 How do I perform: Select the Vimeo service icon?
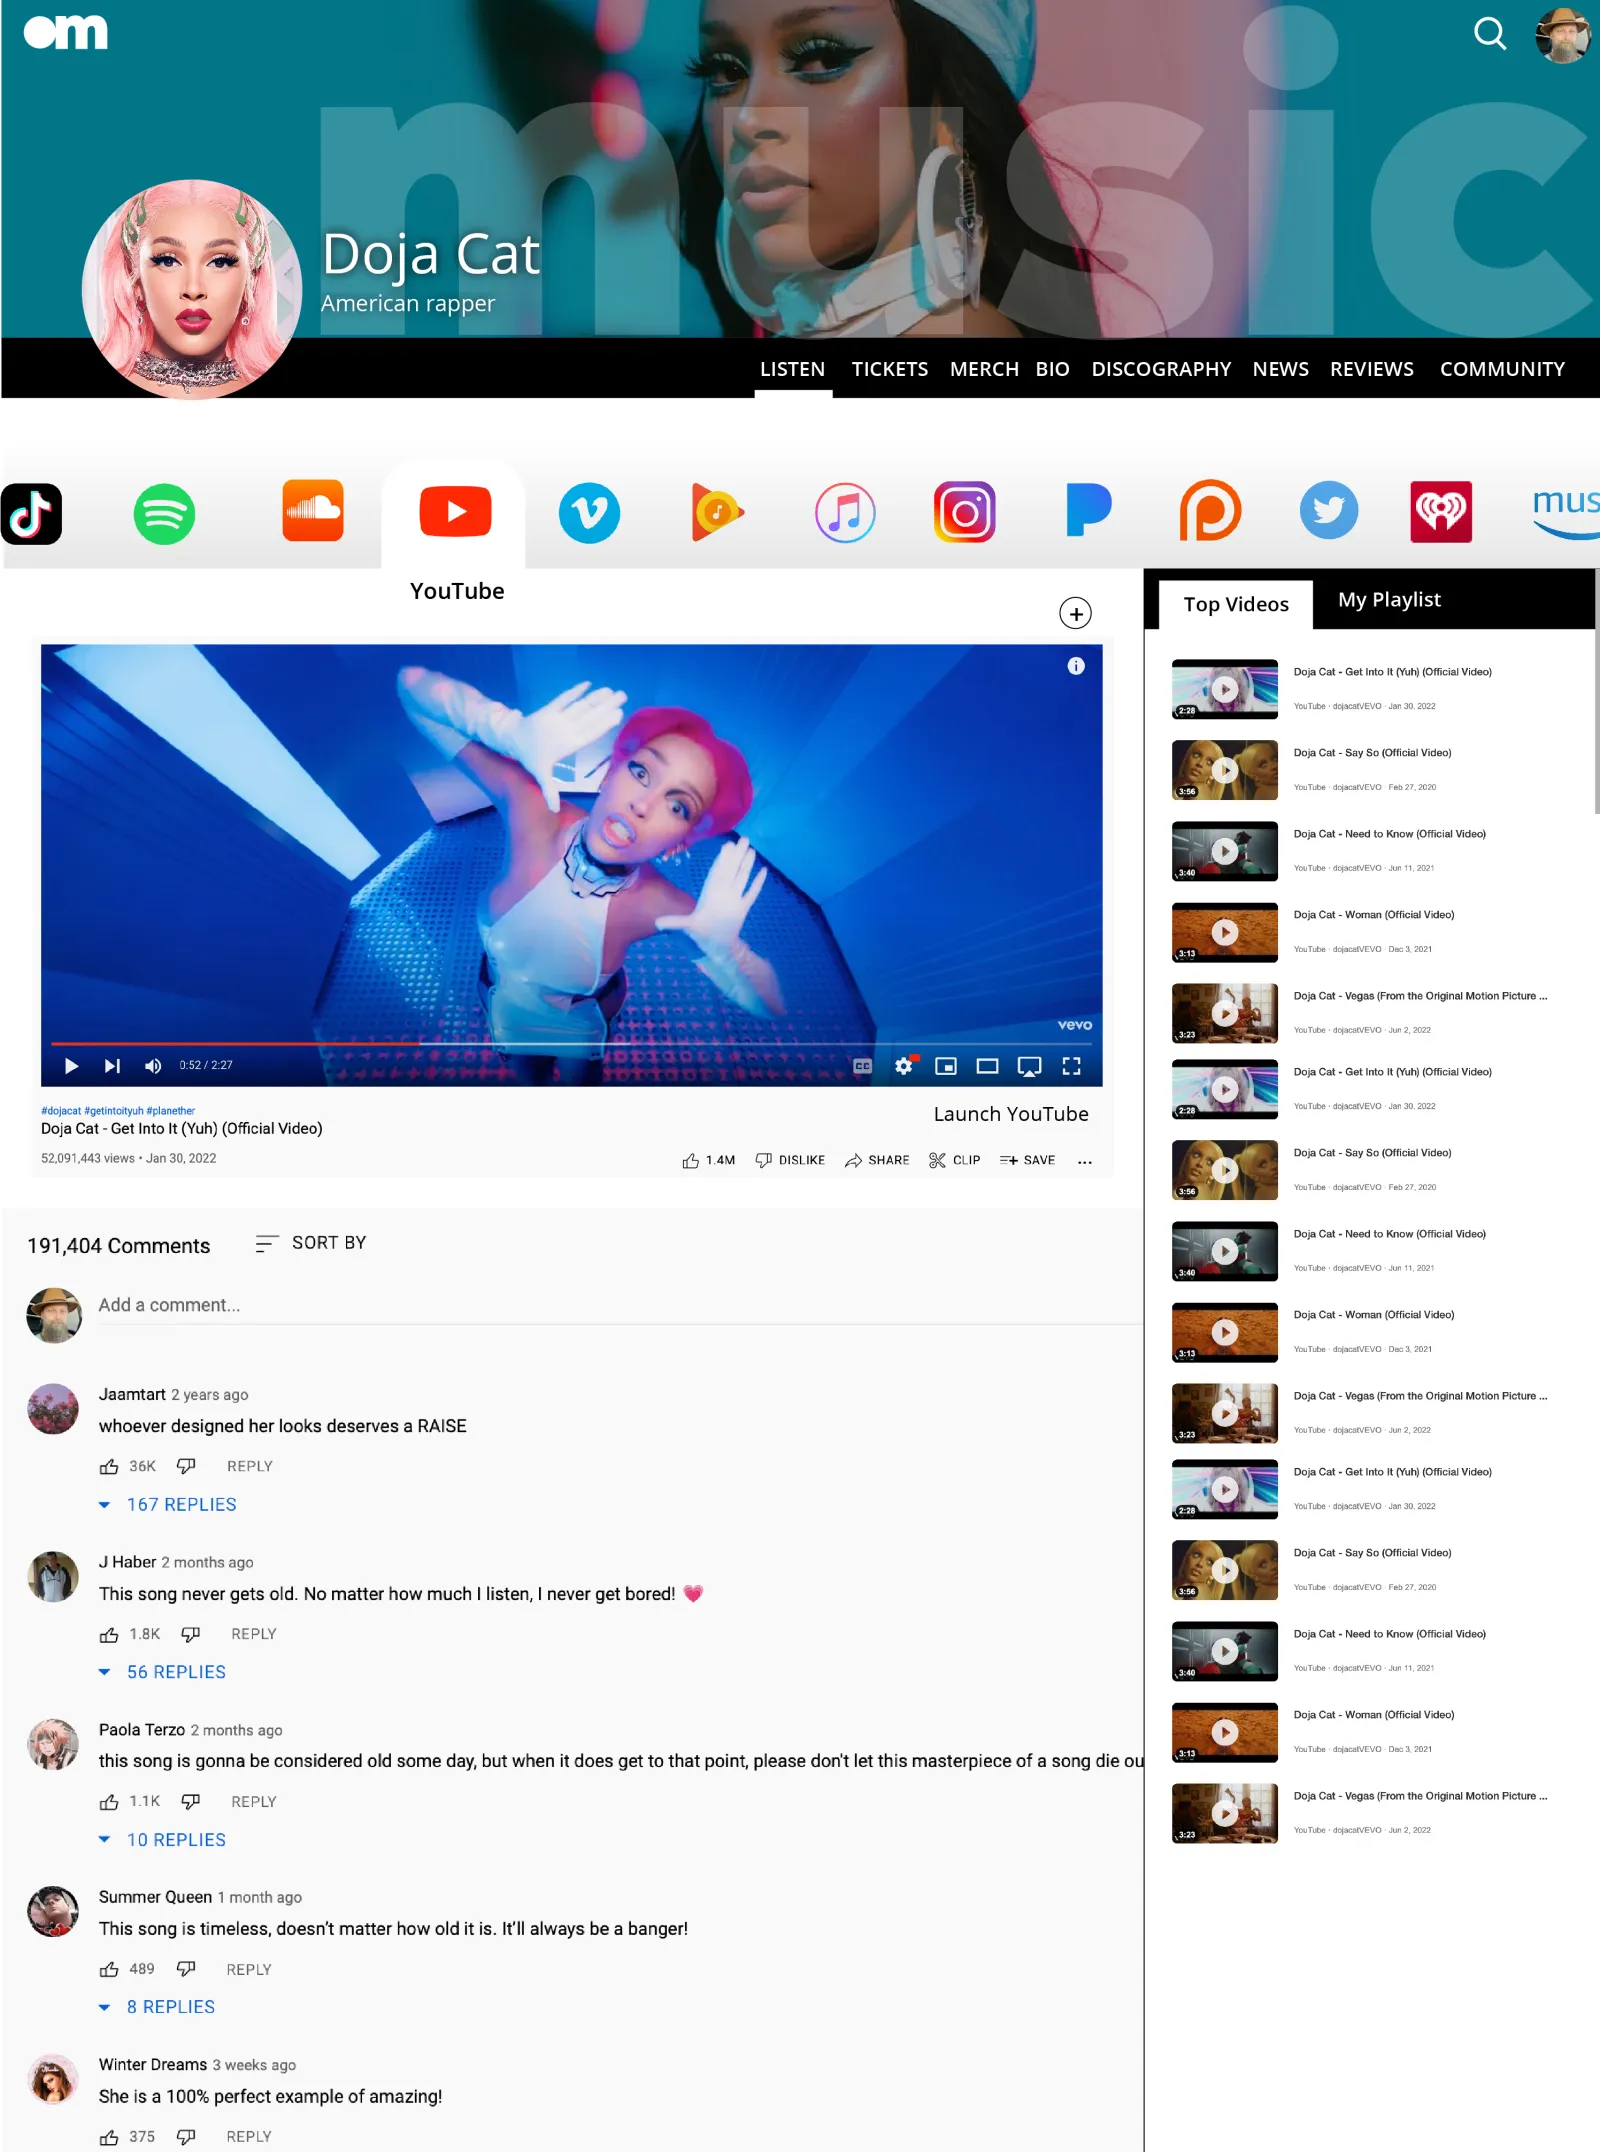tap(589, 513)
